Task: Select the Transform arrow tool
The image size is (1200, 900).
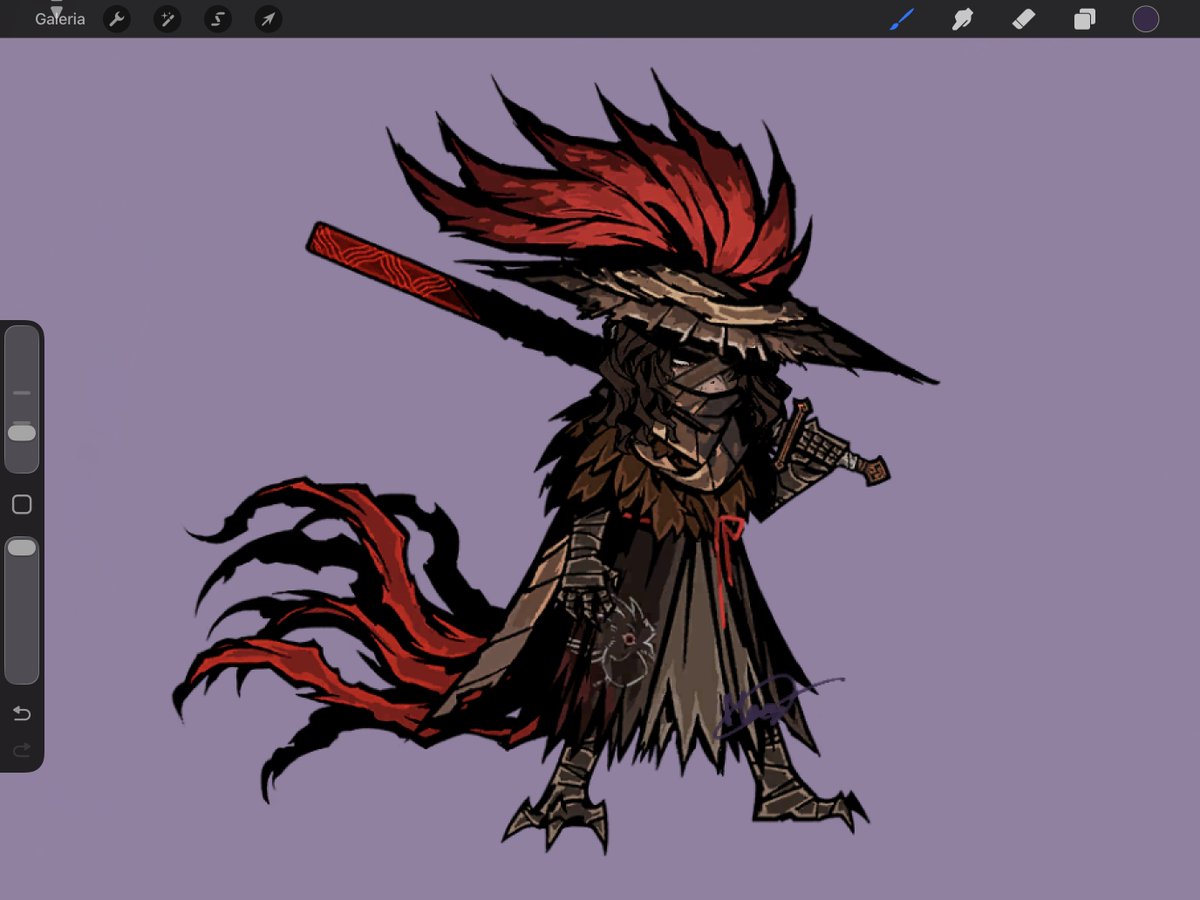Action: click(267, 19)
